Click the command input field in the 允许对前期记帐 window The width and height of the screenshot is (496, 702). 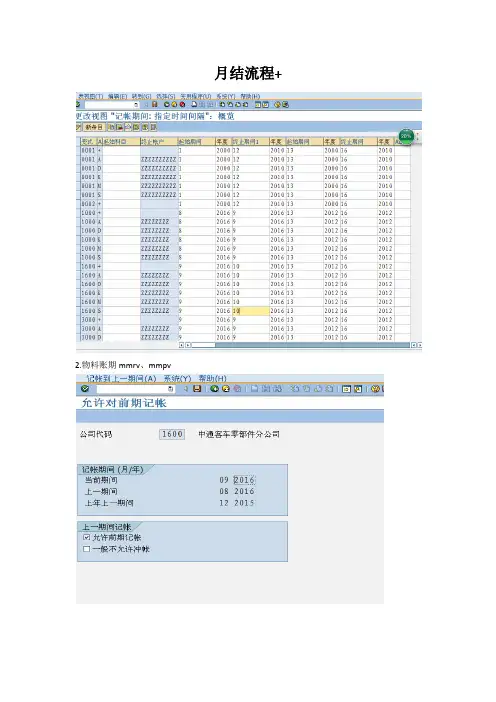(x=132, y=389)
